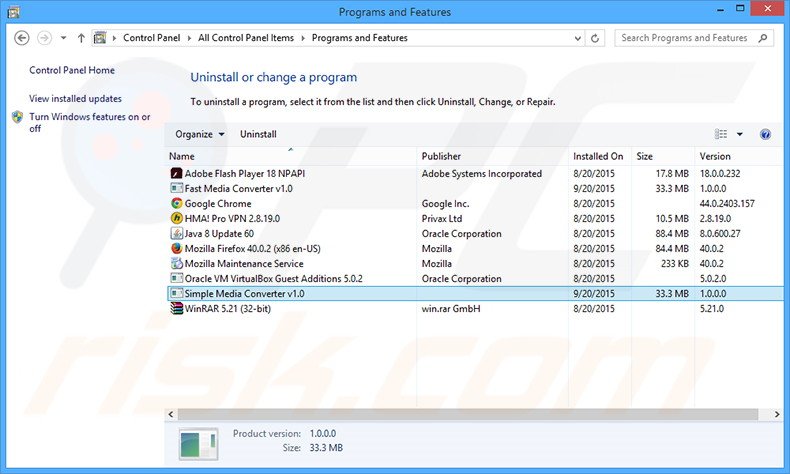Image resolution: width=790 pixels, height=474 pixels.
Task: Click the Uninstall toolbar button
Action: point(258,134)
